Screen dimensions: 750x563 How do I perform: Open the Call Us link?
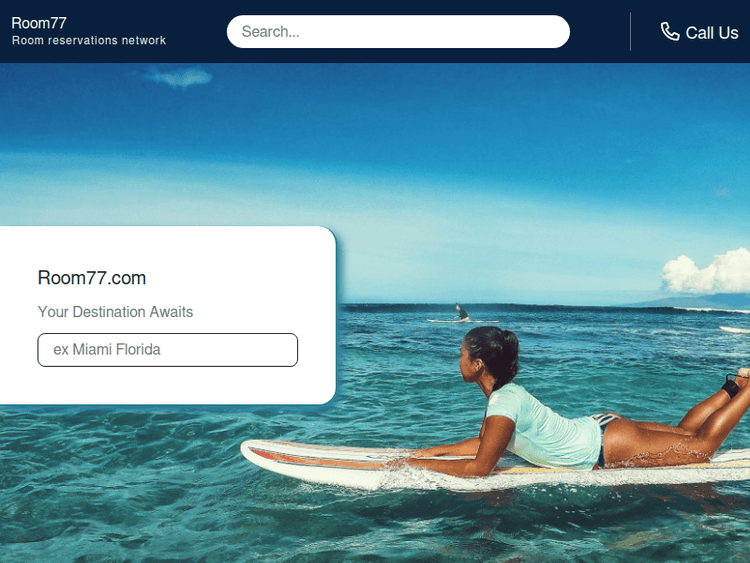point(699,32)
